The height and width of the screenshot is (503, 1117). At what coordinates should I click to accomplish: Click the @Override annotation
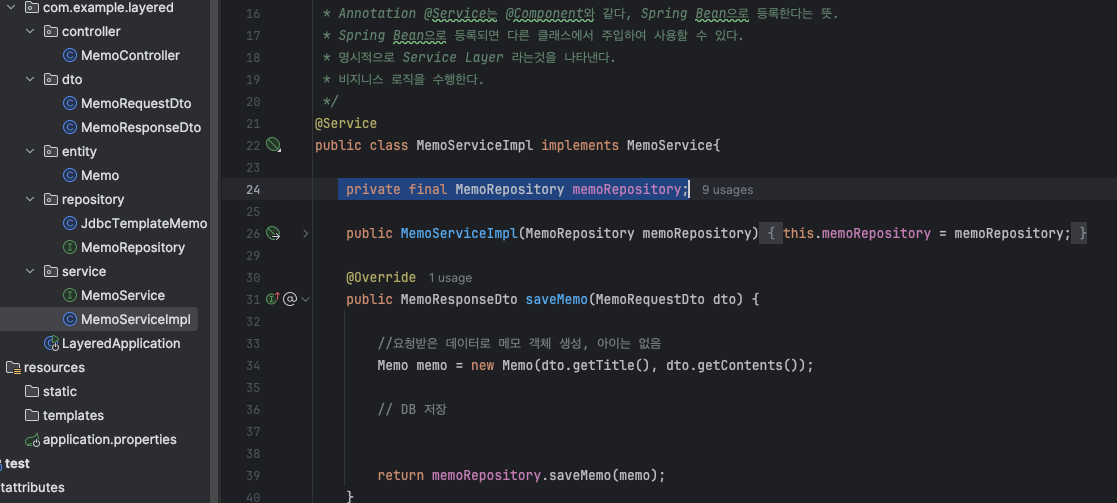(381, 277)
